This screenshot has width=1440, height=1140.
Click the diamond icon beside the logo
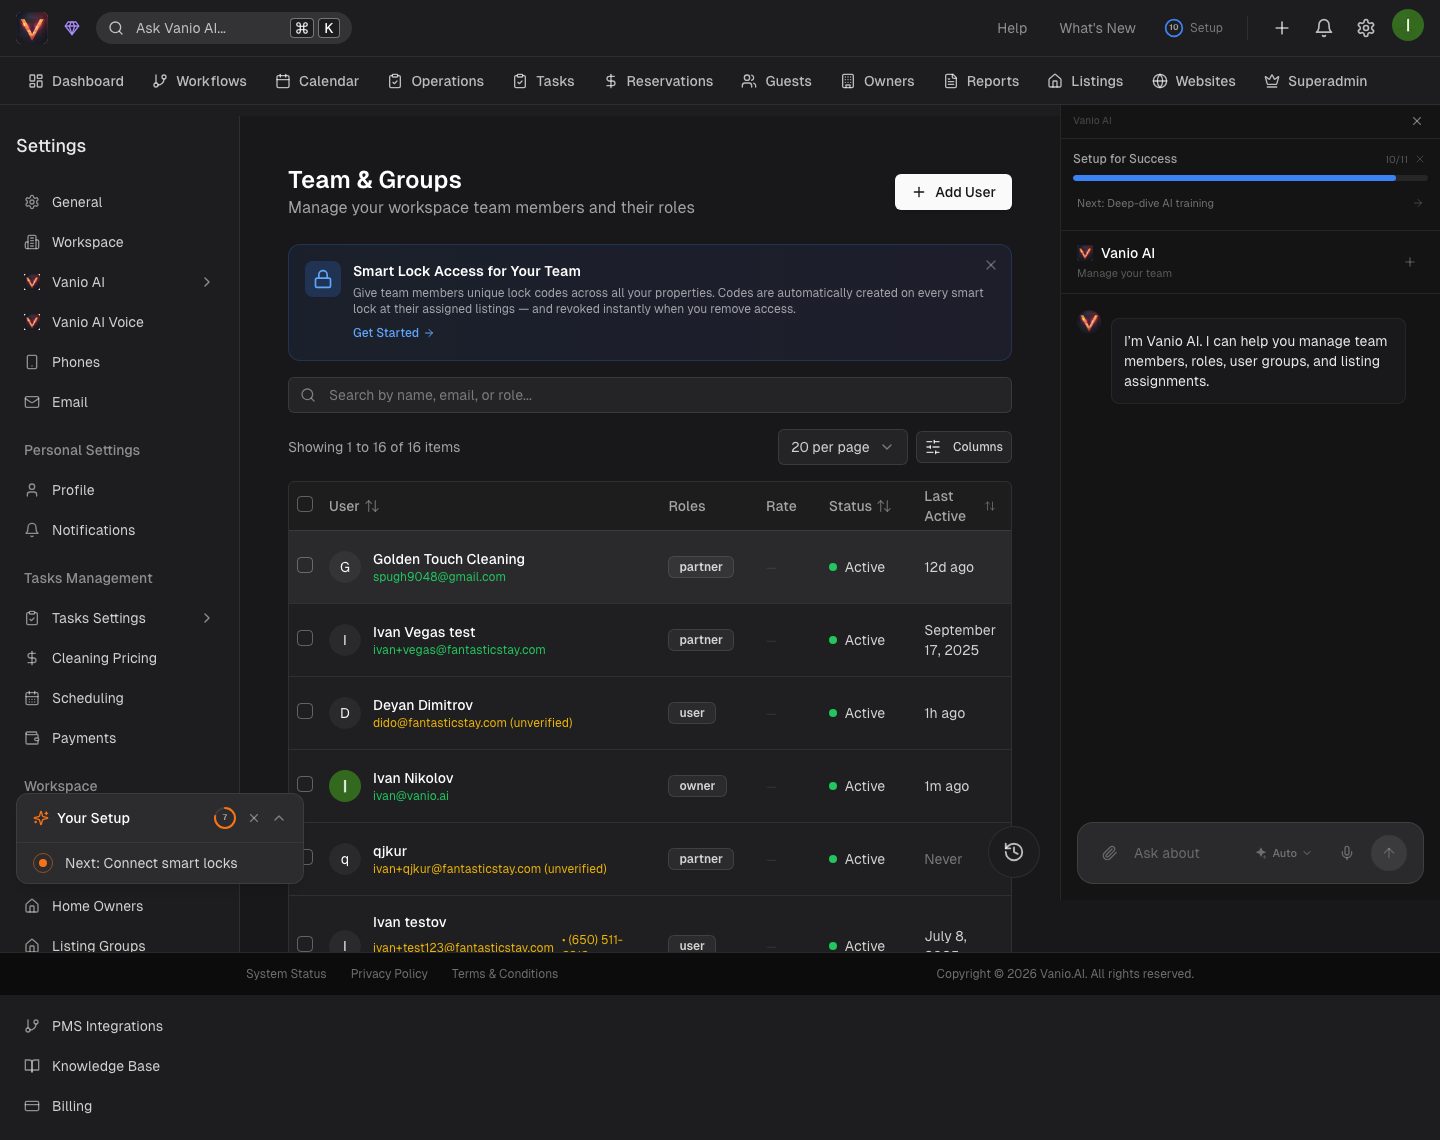[72, 28]
